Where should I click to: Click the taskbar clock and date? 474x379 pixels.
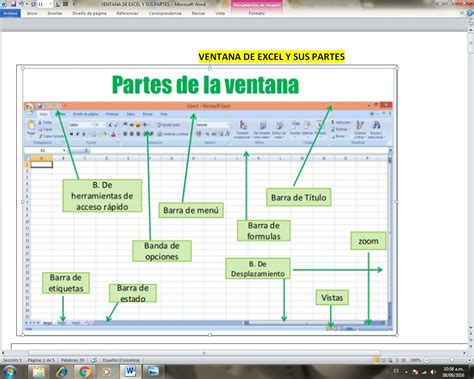coord(454,372)
